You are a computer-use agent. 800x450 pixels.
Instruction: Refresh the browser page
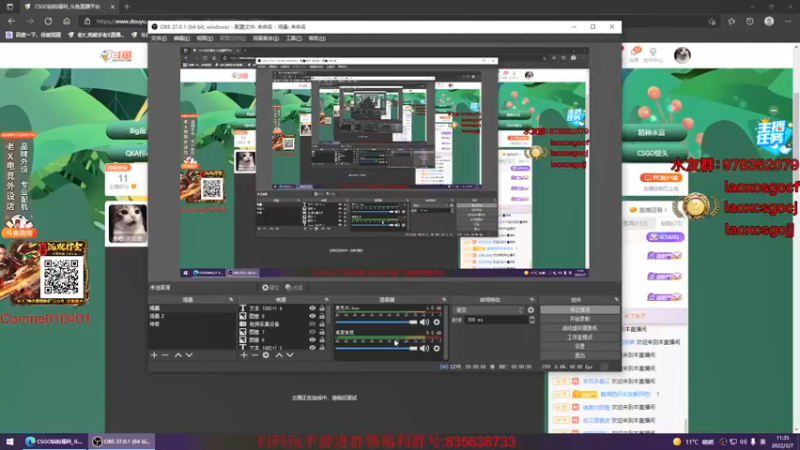tap(48, 21)
